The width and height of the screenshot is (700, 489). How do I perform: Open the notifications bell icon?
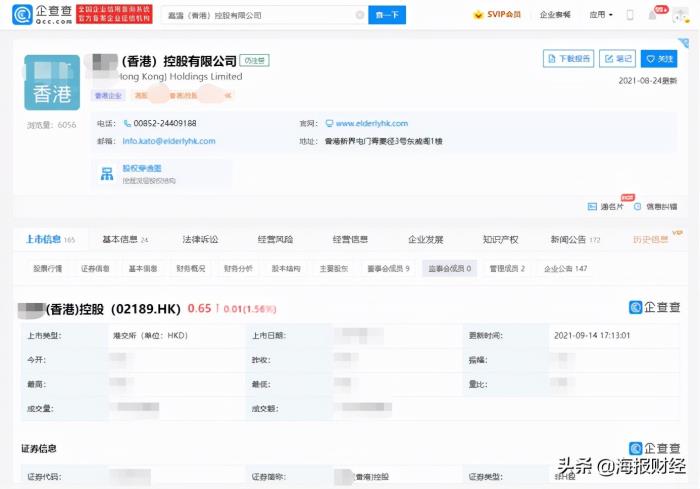pyautogui.click(x=653, y=16)
